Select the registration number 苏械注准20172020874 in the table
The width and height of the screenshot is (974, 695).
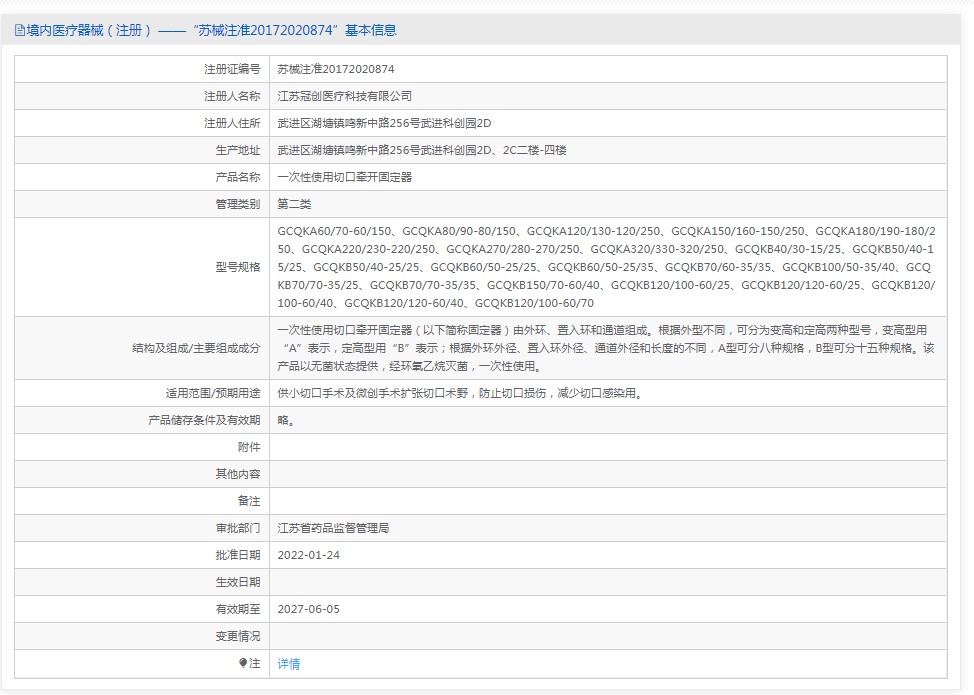(x=335, y=69)
